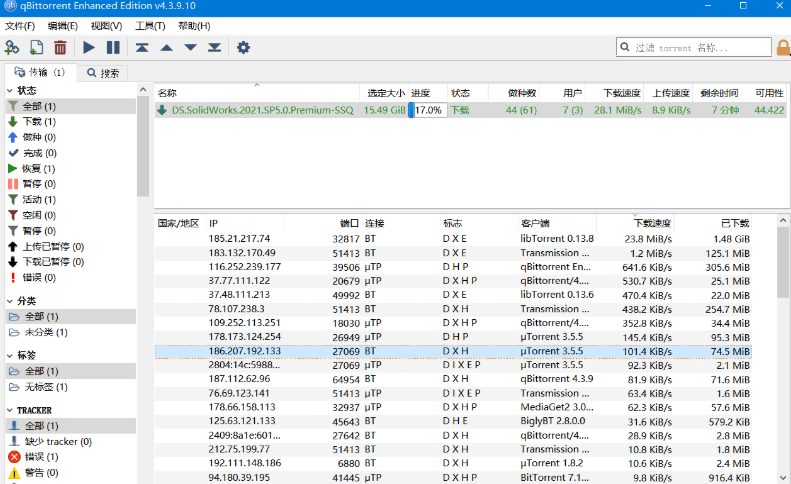Switch to the 搜索 tab
791x484 pixels.
click(x=103, y=73)
